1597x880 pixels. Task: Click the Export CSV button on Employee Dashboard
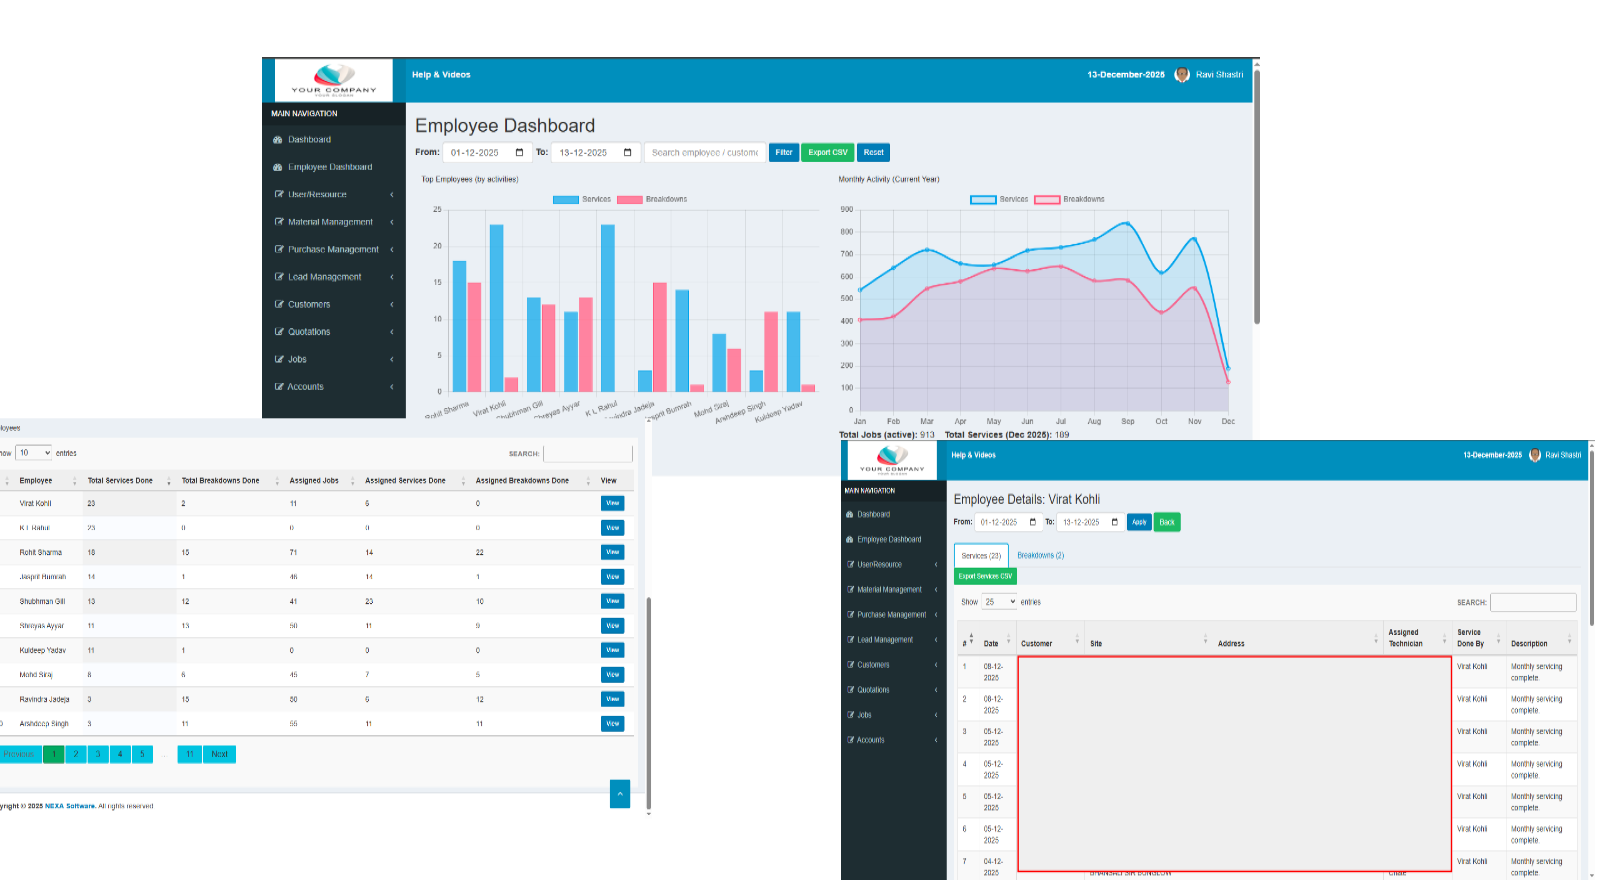tap(827, 153)
